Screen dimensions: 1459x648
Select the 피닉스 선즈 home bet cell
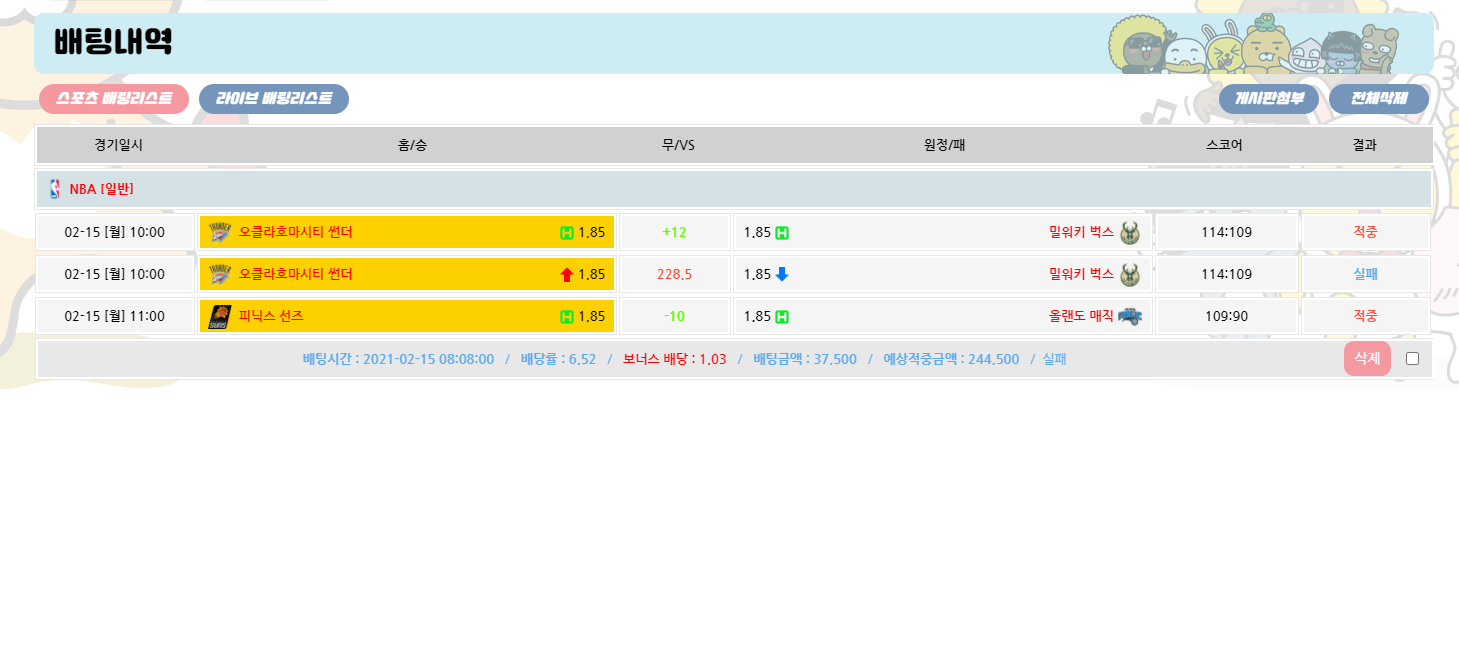(406, 317)
